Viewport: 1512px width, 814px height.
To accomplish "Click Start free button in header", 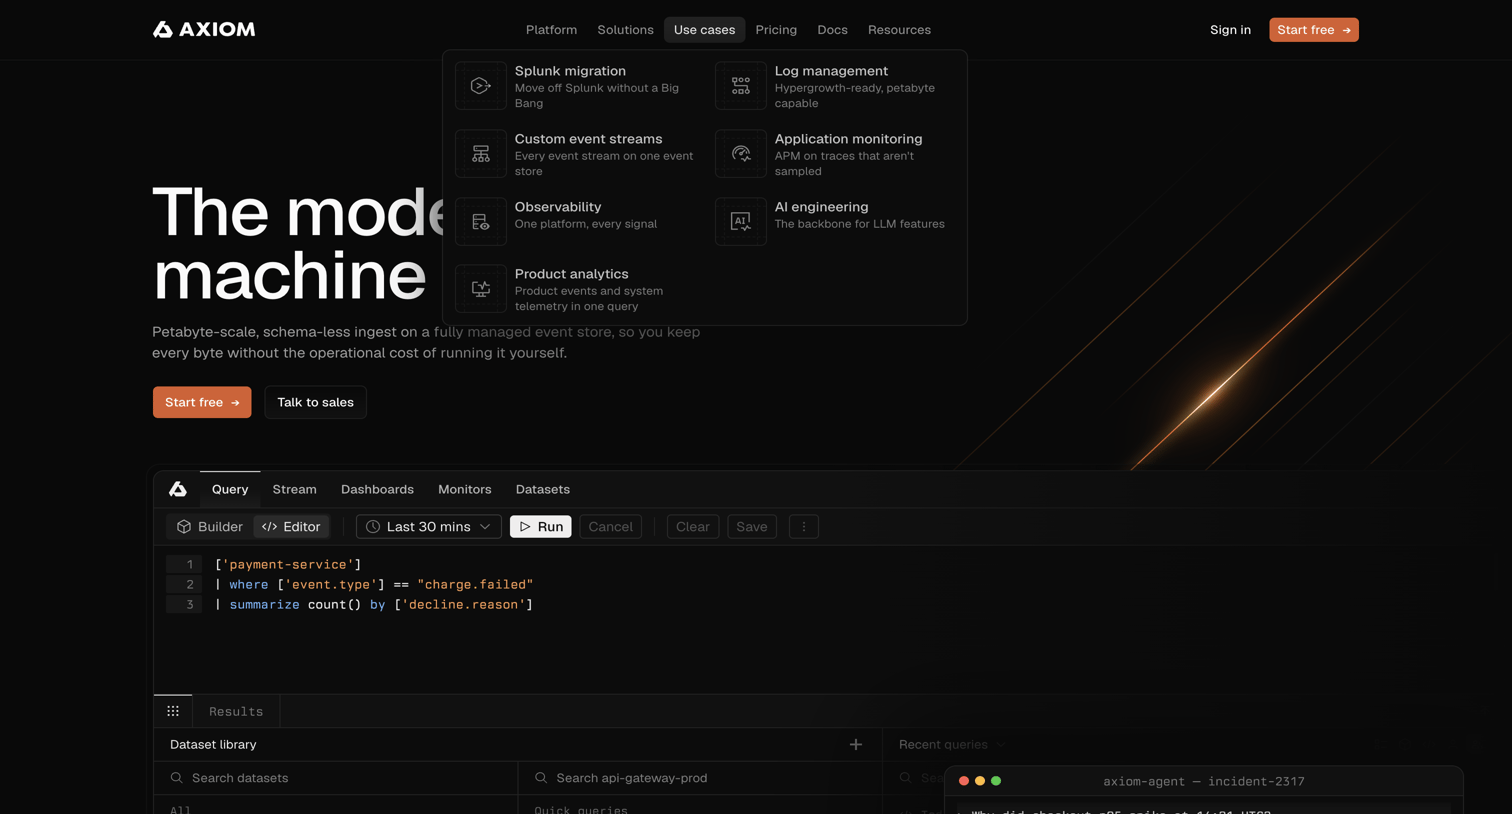I will pos(1314,30).
